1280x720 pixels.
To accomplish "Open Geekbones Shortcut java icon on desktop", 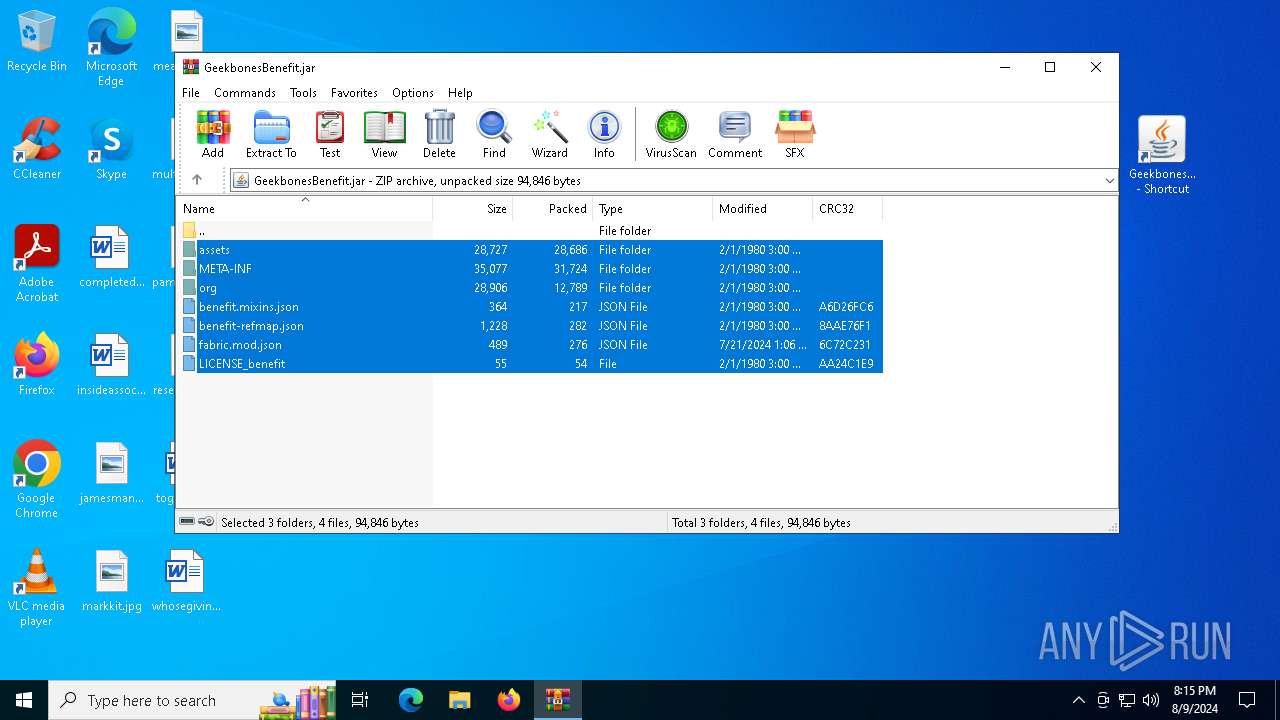I will (1161, 155).
